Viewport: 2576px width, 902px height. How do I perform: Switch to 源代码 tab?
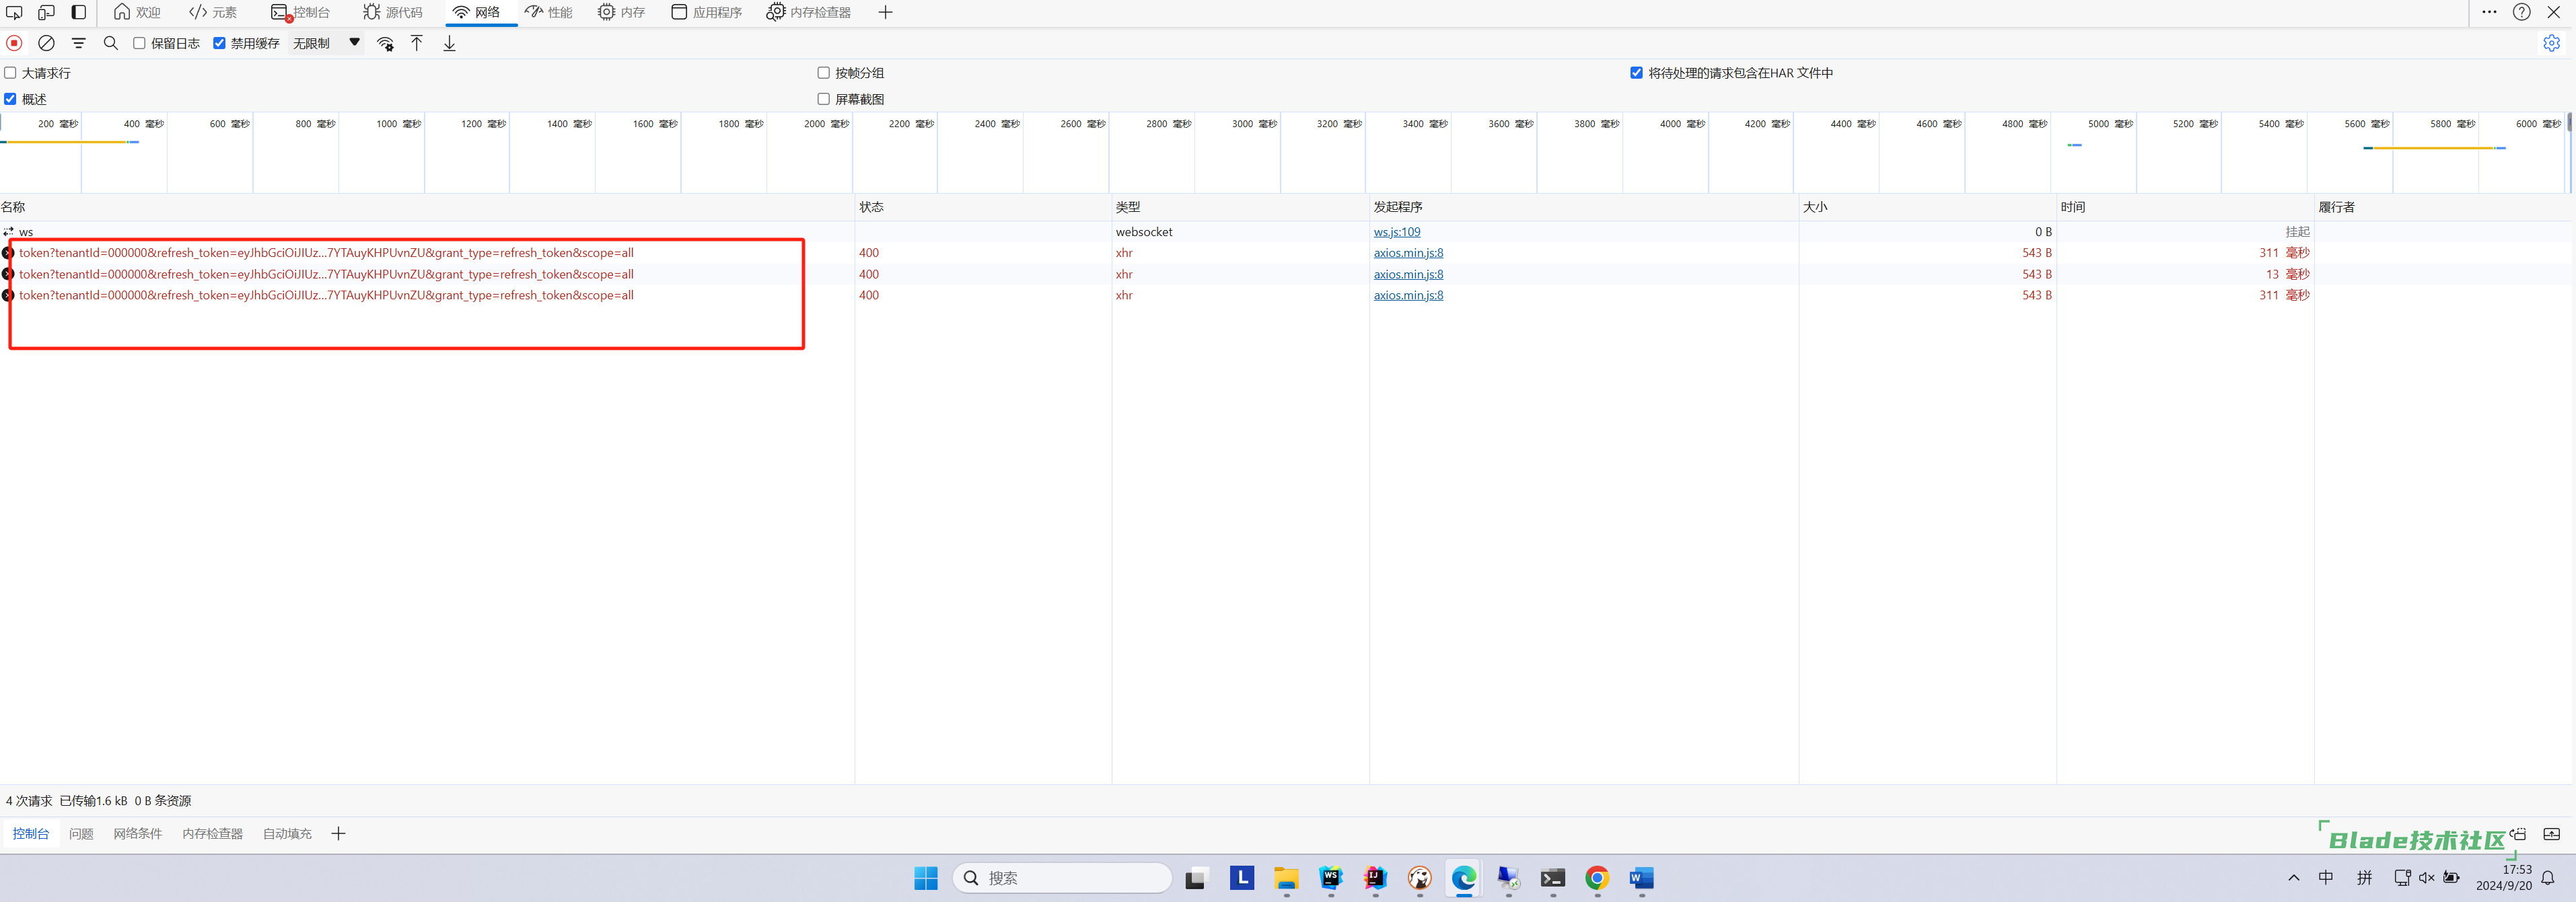393,12
